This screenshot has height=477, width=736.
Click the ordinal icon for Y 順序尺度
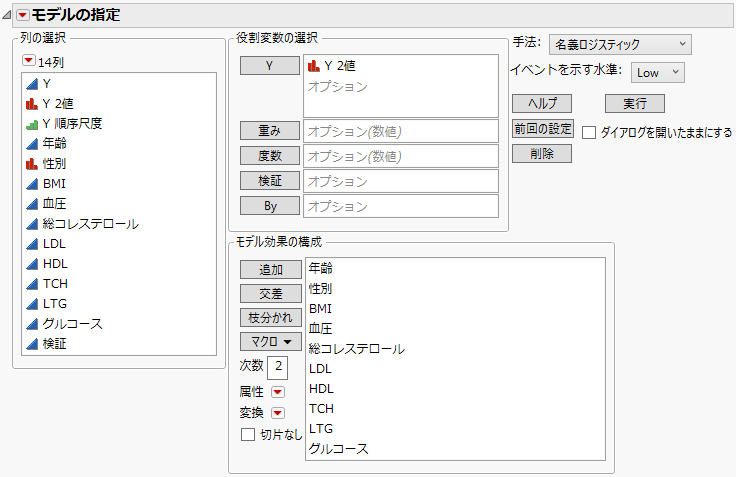[x=31, y=123]
